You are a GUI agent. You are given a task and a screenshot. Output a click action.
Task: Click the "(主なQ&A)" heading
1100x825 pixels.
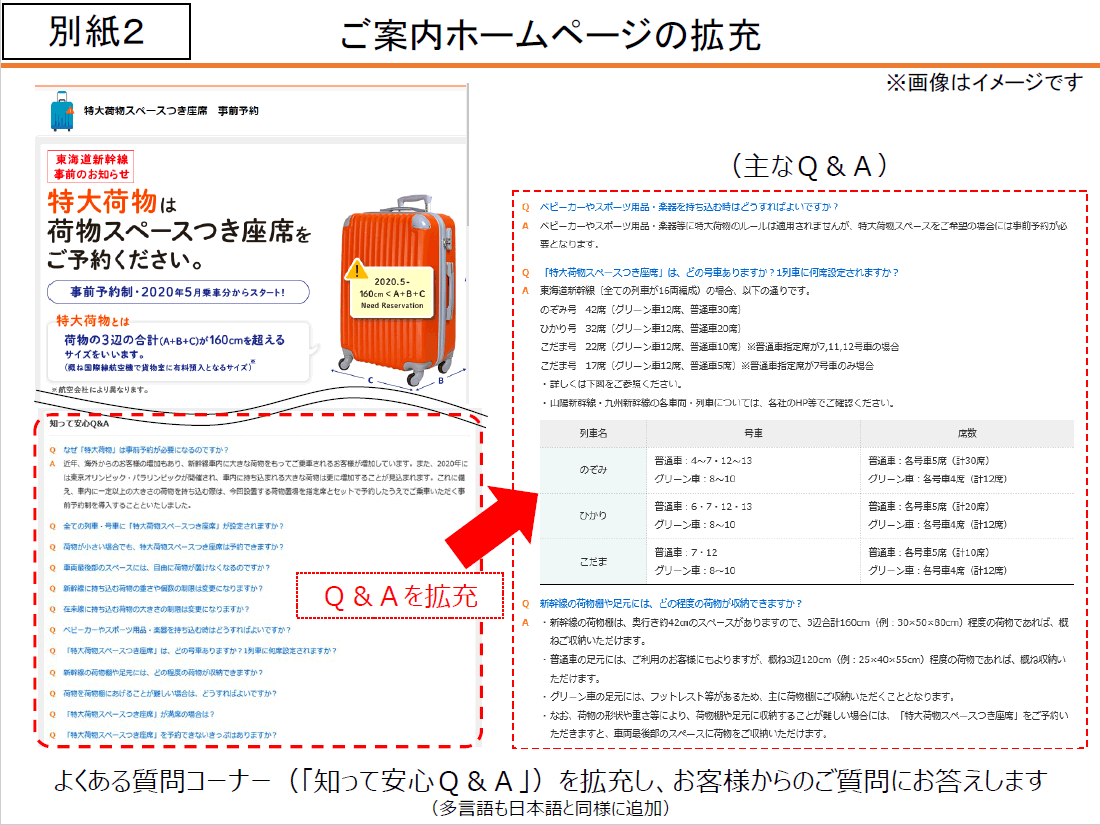tap(810, 166)
